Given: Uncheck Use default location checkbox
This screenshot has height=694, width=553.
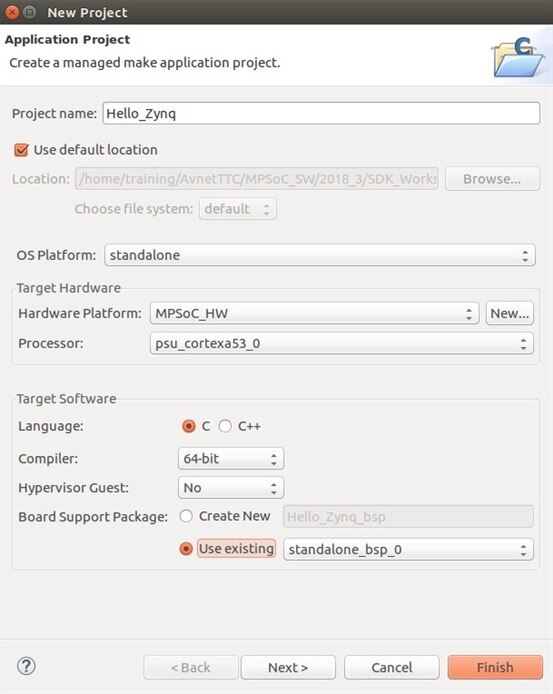Looking at the screenshot, I should click(x=21, y=150).
